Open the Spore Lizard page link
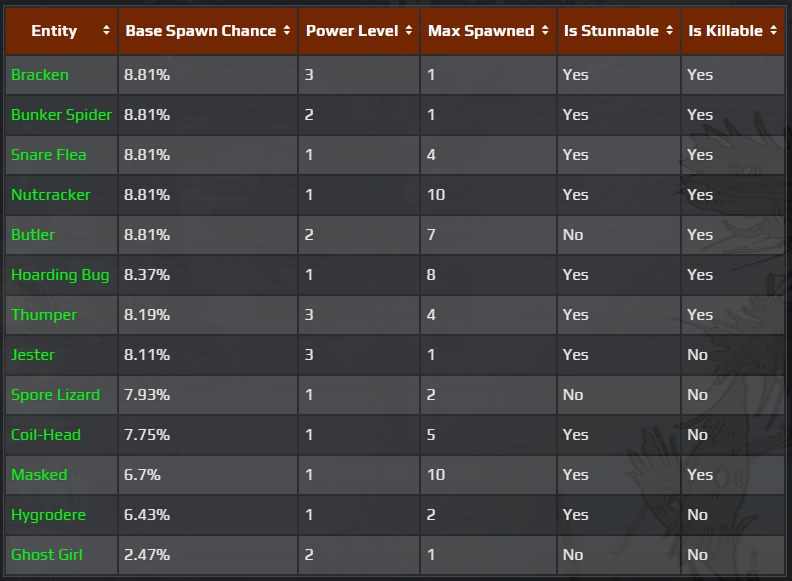This screenshot has height=581, width=792. tap(55, 395)
